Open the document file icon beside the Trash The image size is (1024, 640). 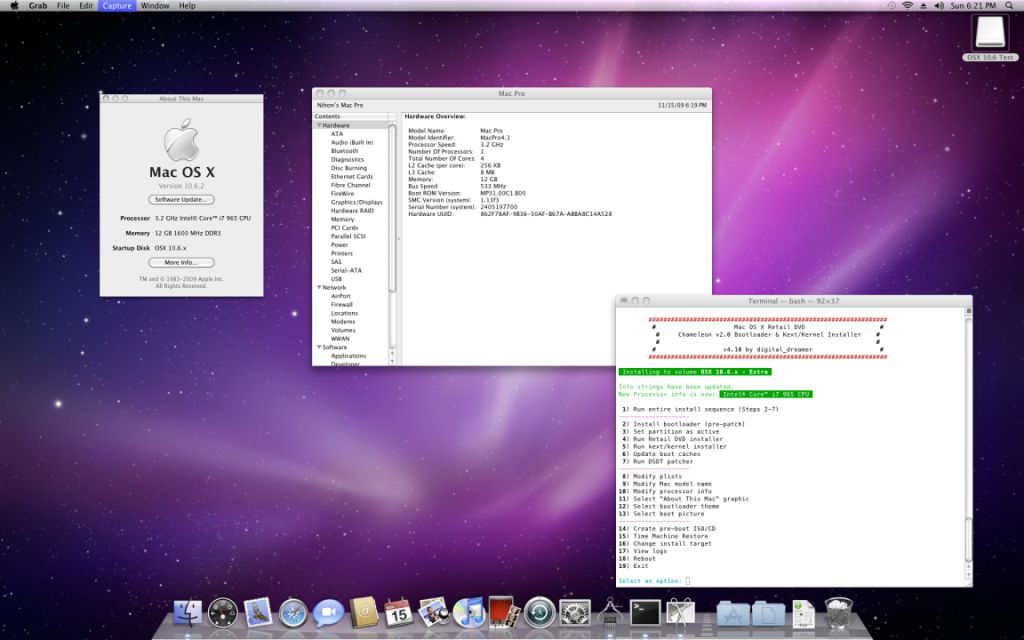[804, 614]
